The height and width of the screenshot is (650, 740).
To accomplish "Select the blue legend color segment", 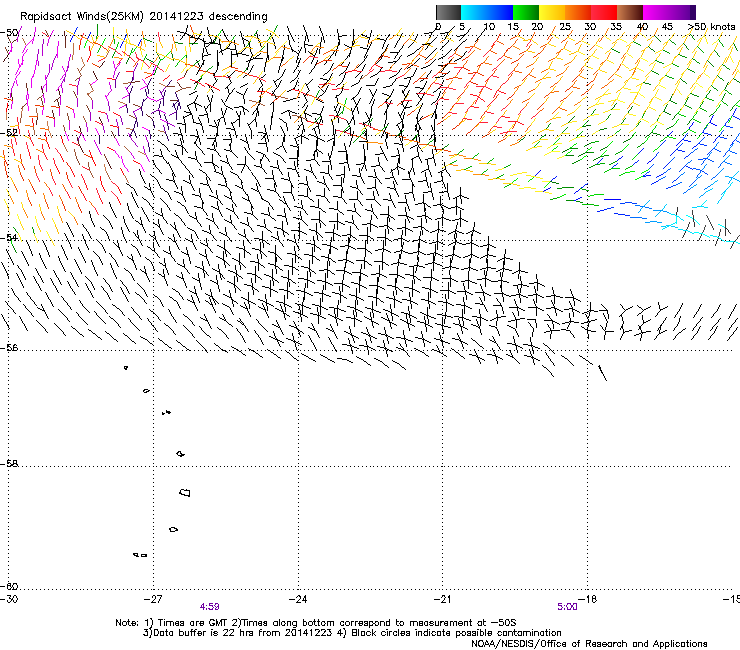I will [500, 12].
